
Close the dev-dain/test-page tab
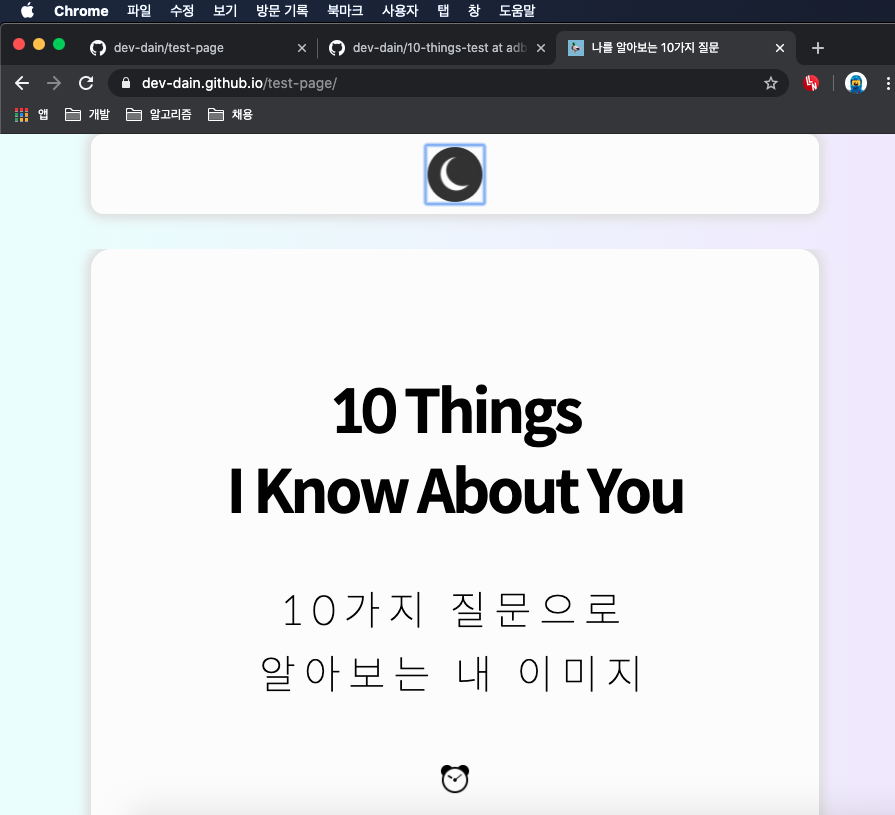pos(302,49)
